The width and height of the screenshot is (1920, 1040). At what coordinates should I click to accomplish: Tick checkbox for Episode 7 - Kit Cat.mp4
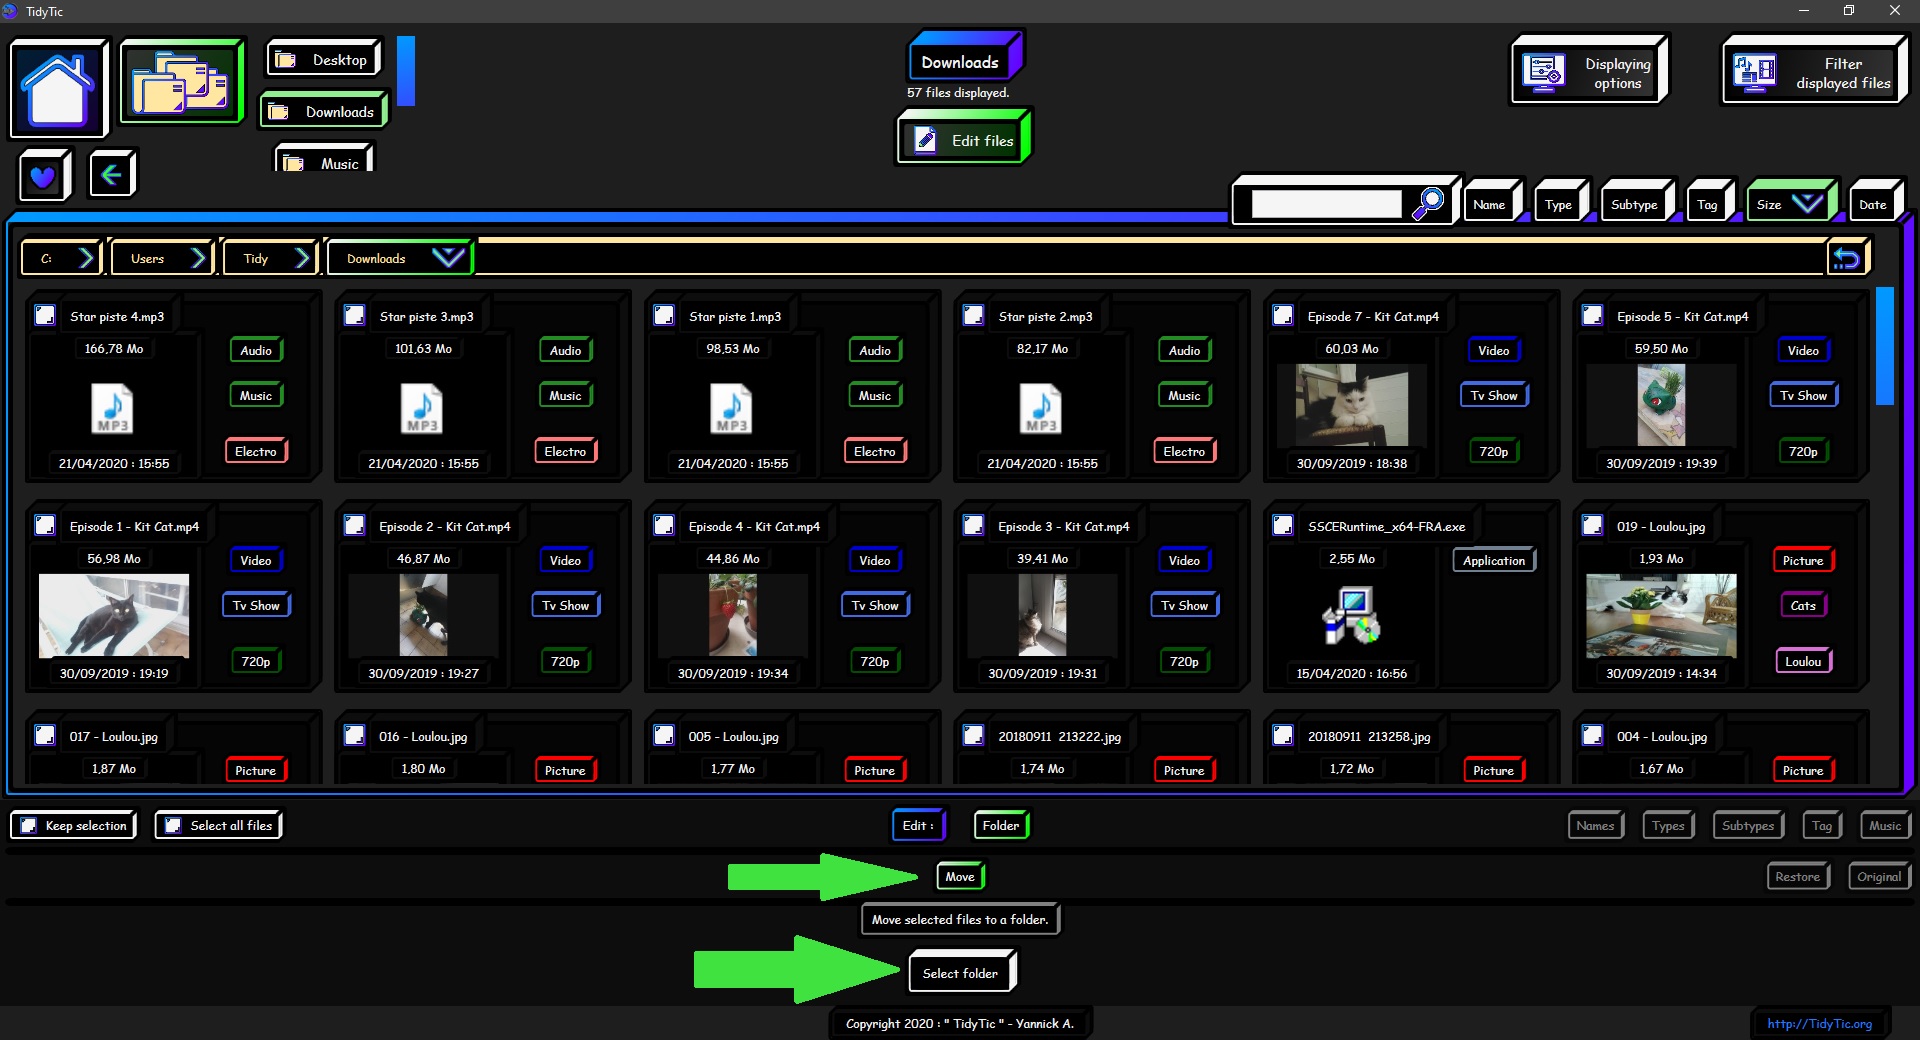1283,316
